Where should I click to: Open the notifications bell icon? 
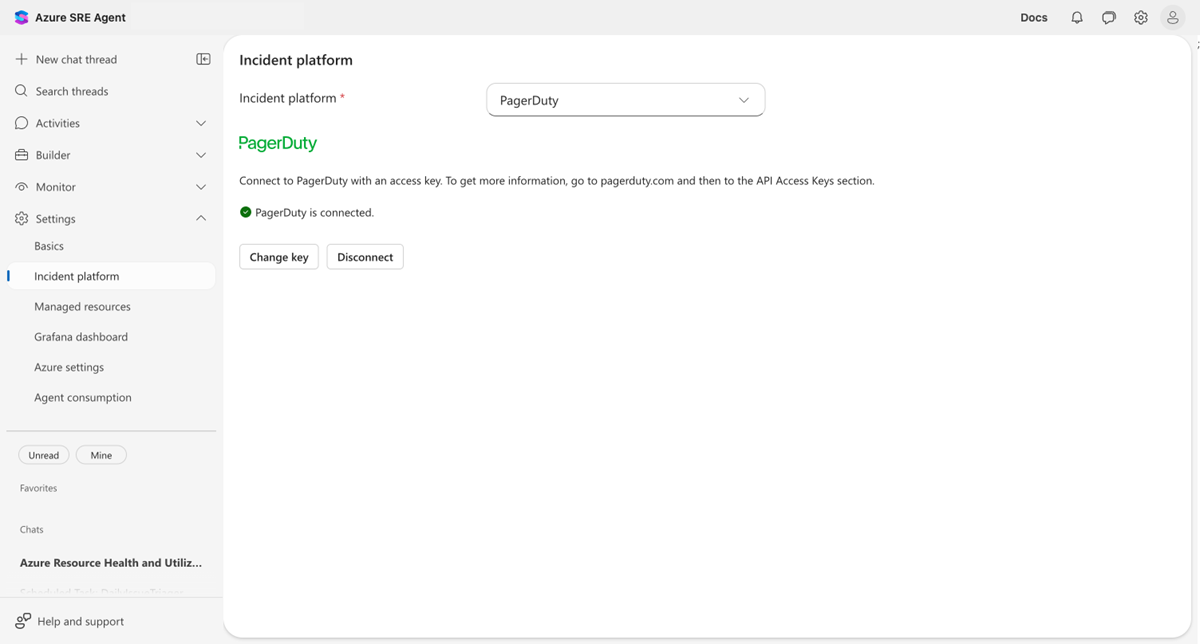click(x=1077, y=18)
